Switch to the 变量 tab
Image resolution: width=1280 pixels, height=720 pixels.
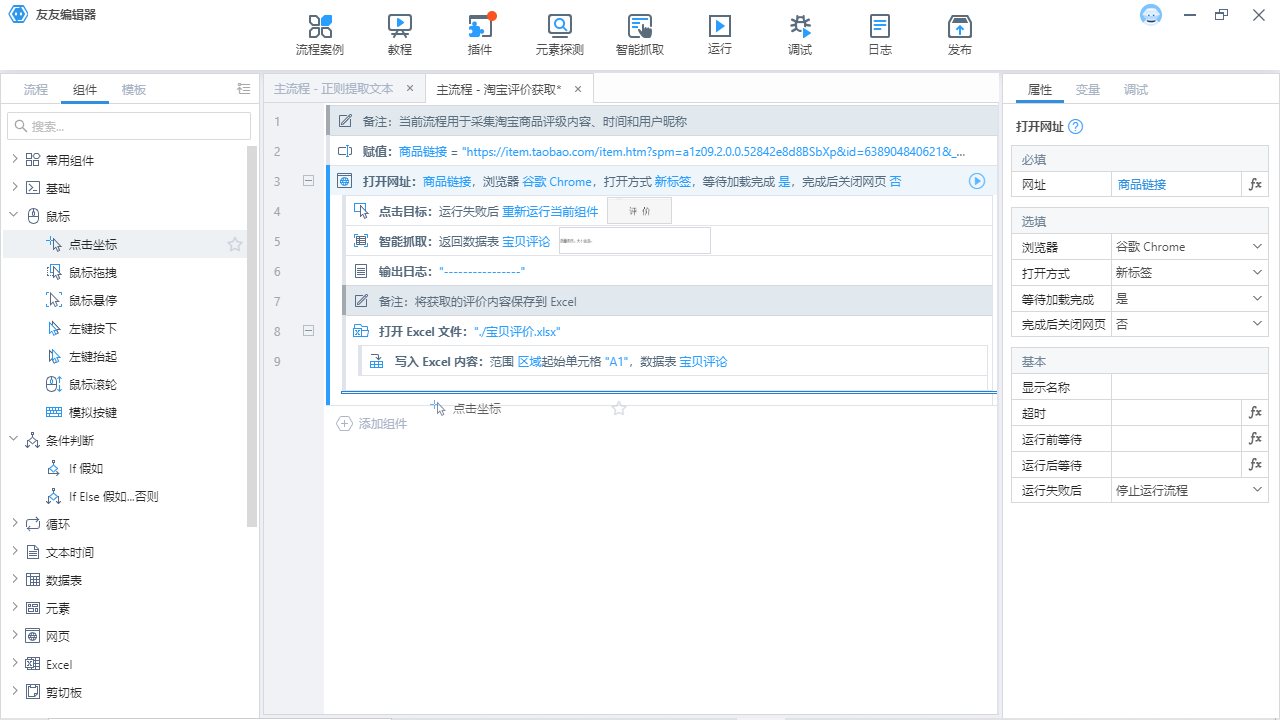pyautogui.click(x=1088, y=89)
